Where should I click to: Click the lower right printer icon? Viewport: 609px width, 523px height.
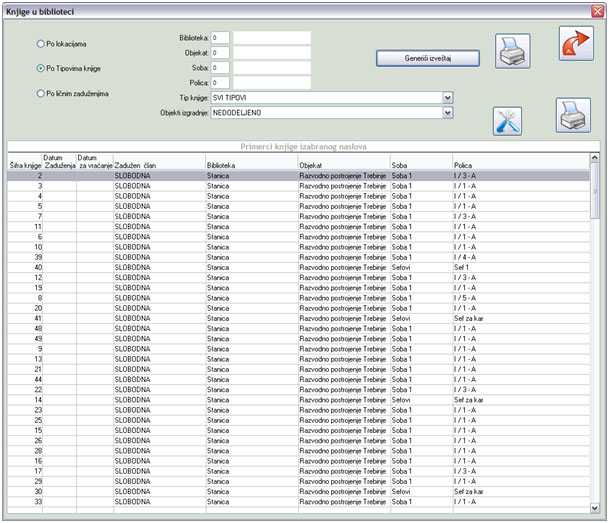pos(572,115)
